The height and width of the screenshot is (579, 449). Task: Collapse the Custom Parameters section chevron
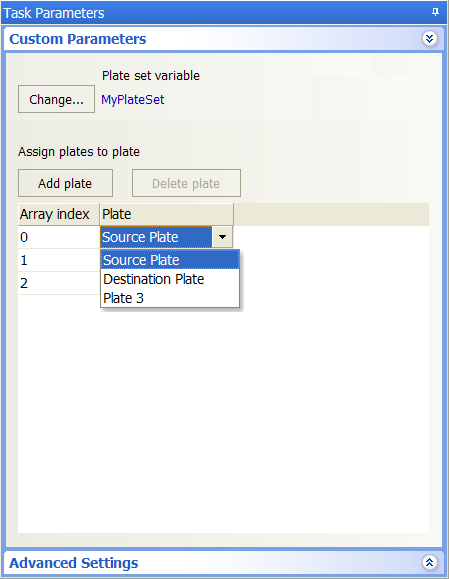[x=429, y=38]
